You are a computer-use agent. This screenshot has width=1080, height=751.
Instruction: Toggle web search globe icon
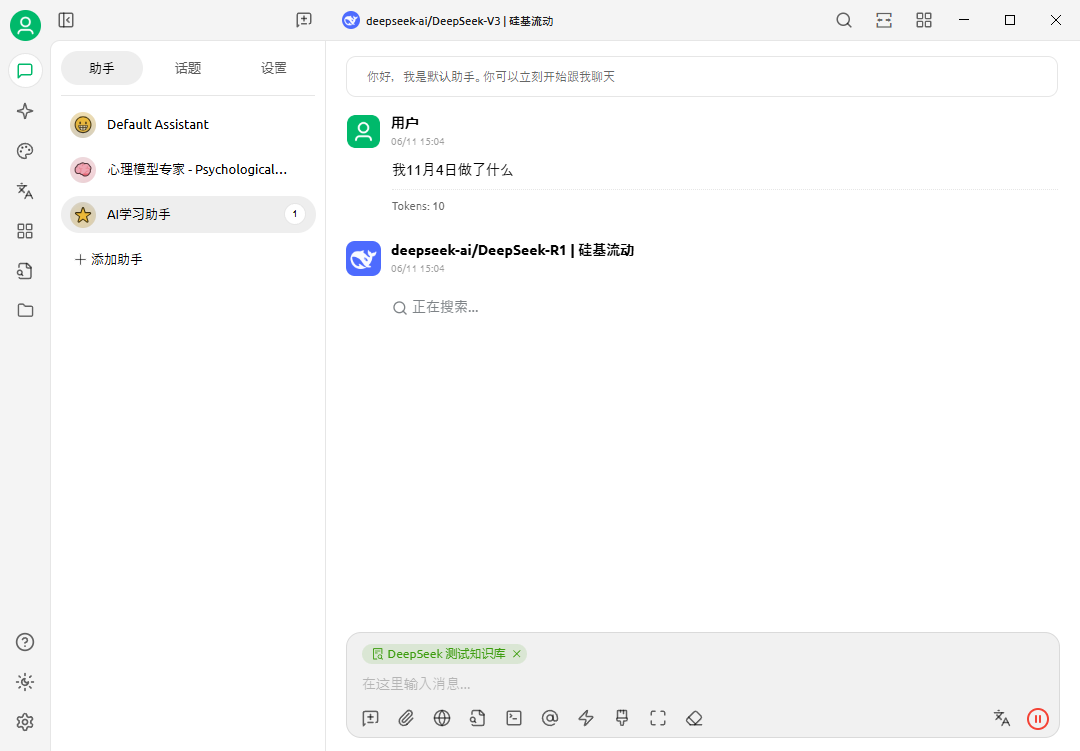click(x=442, y=719)
